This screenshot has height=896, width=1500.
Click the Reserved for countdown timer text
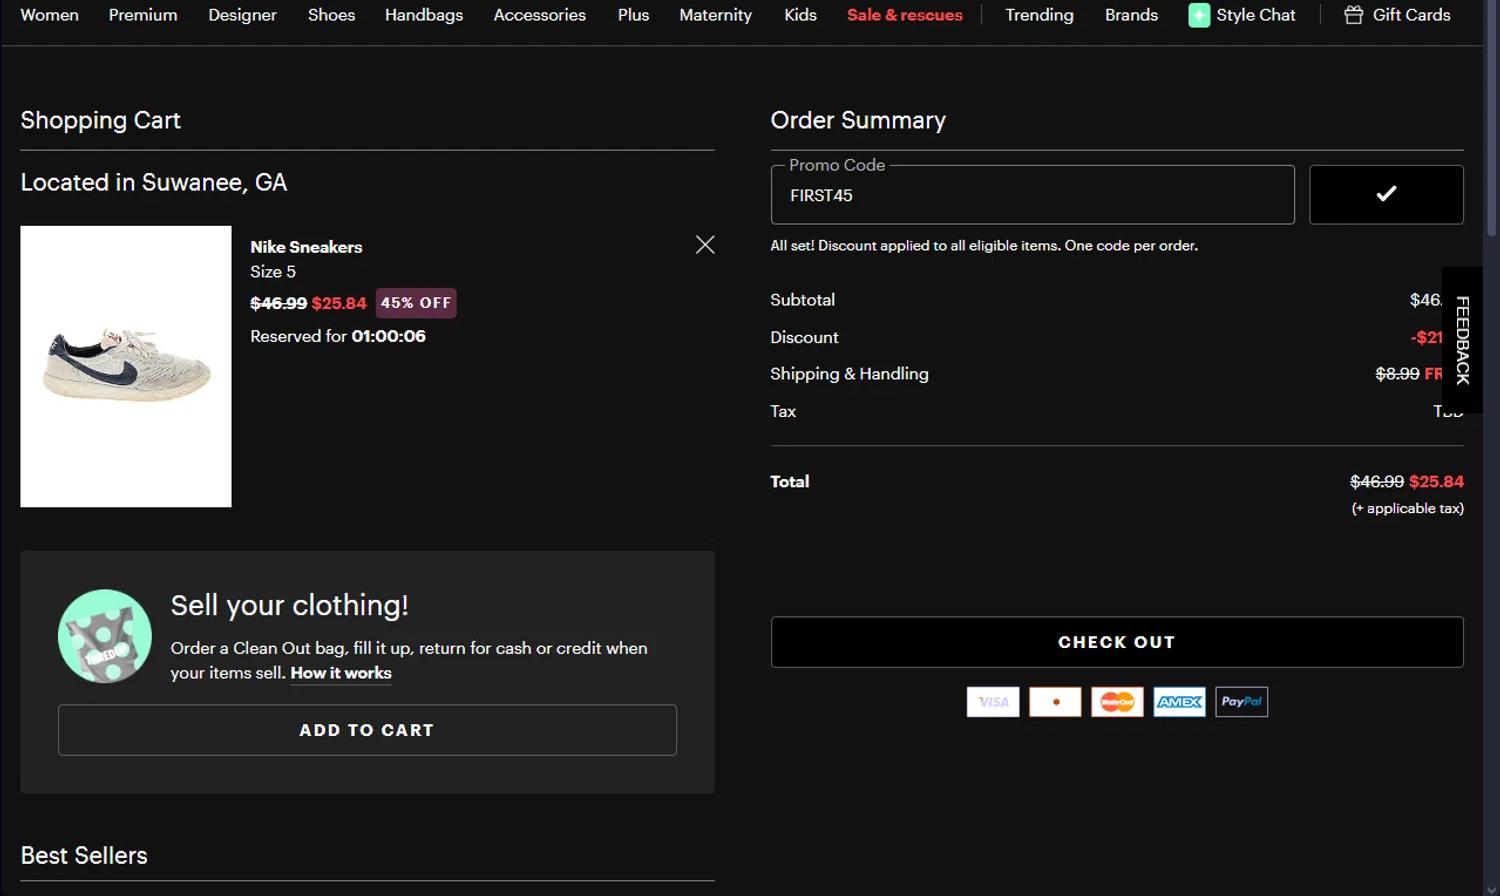pos(338,336)
